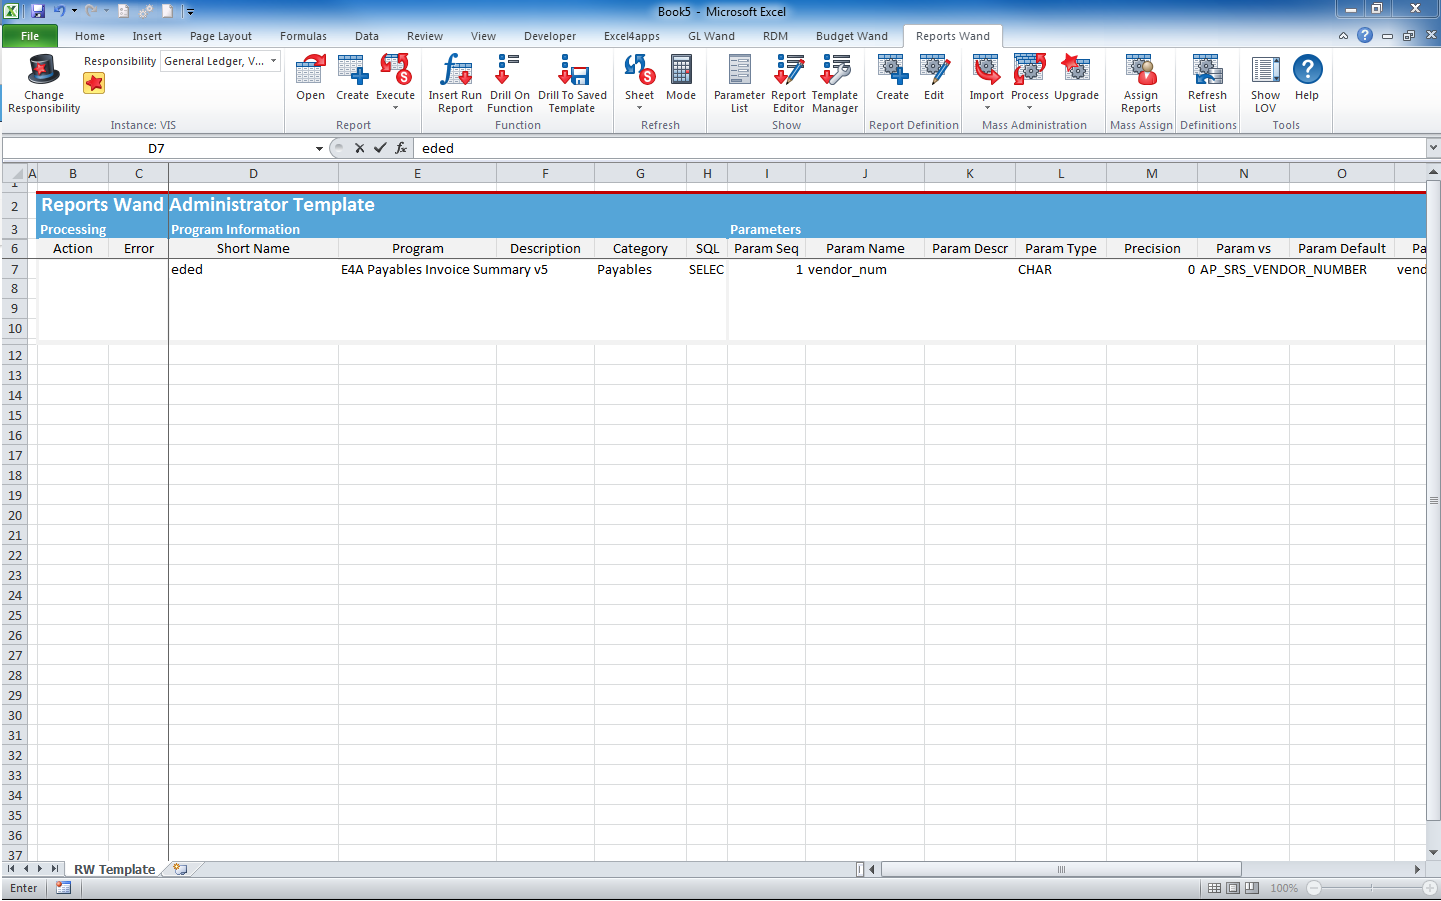Click the horizontal scrollbar right arrow
This screenshot has height=901, width=1441.
coord(1417,869)
